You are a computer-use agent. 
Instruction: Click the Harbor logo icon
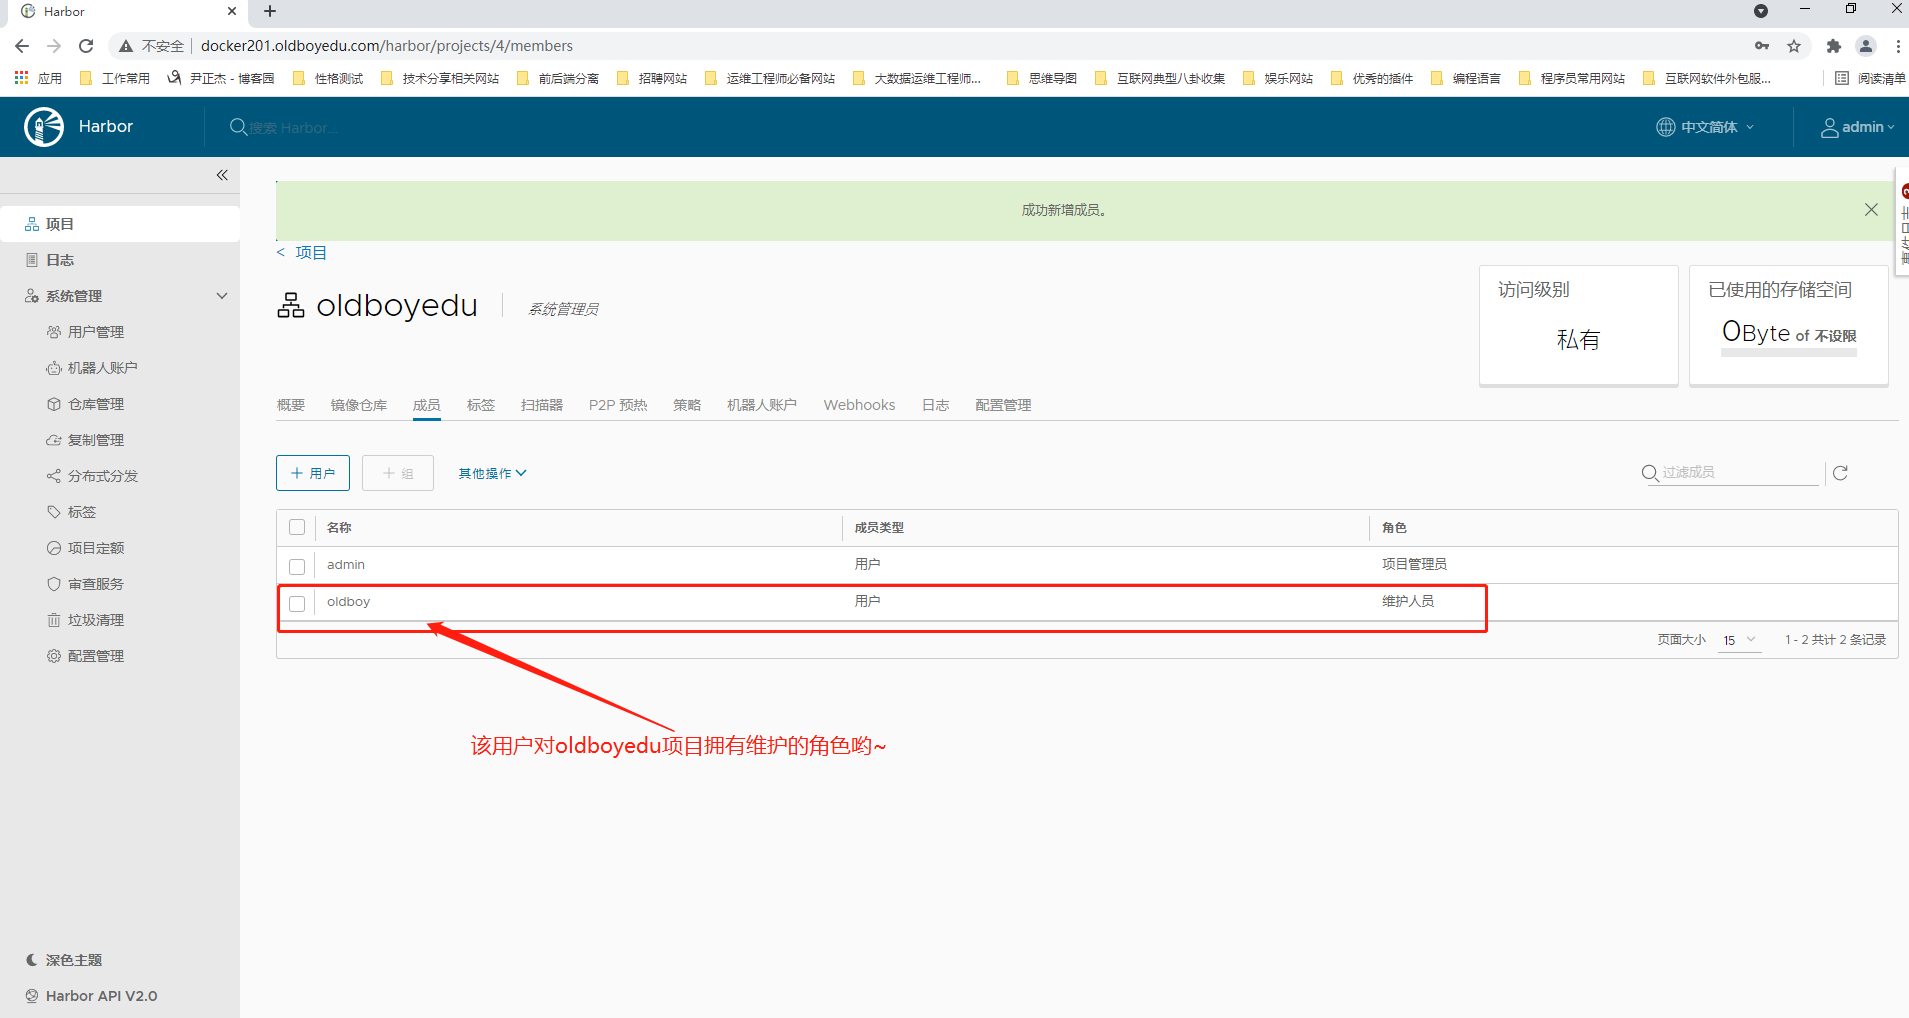(44, 127)
